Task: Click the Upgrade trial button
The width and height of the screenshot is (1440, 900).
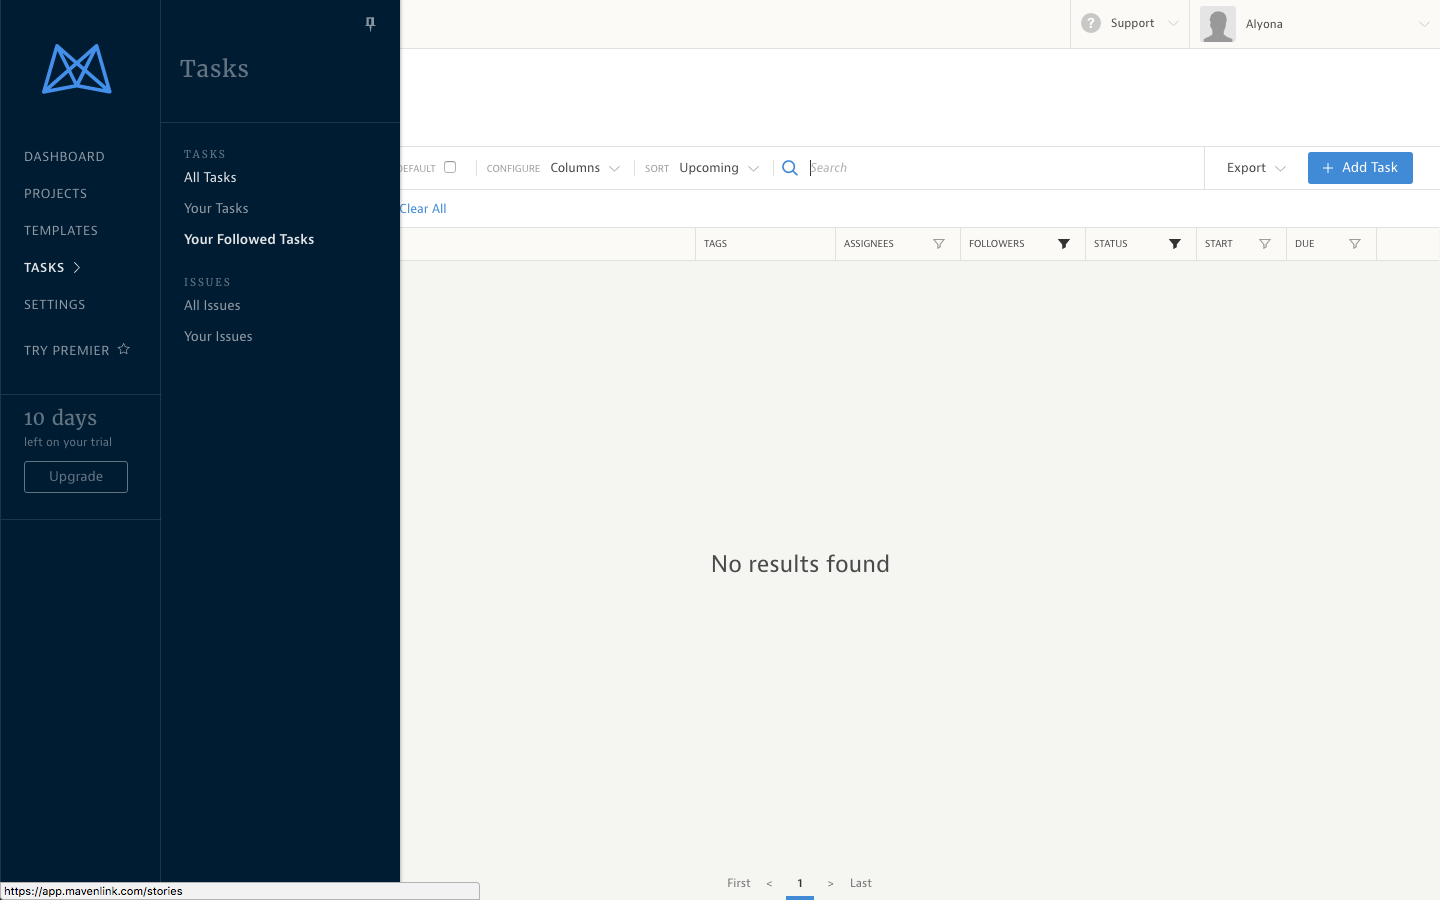Action: (x=76, y=477)
